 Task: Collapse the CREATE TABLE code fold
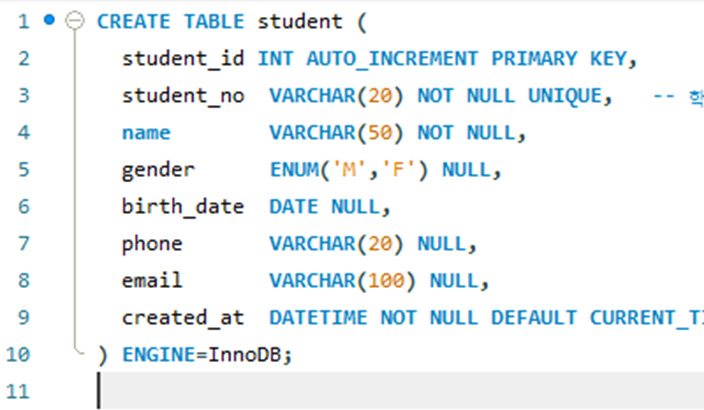coord(71,21)
